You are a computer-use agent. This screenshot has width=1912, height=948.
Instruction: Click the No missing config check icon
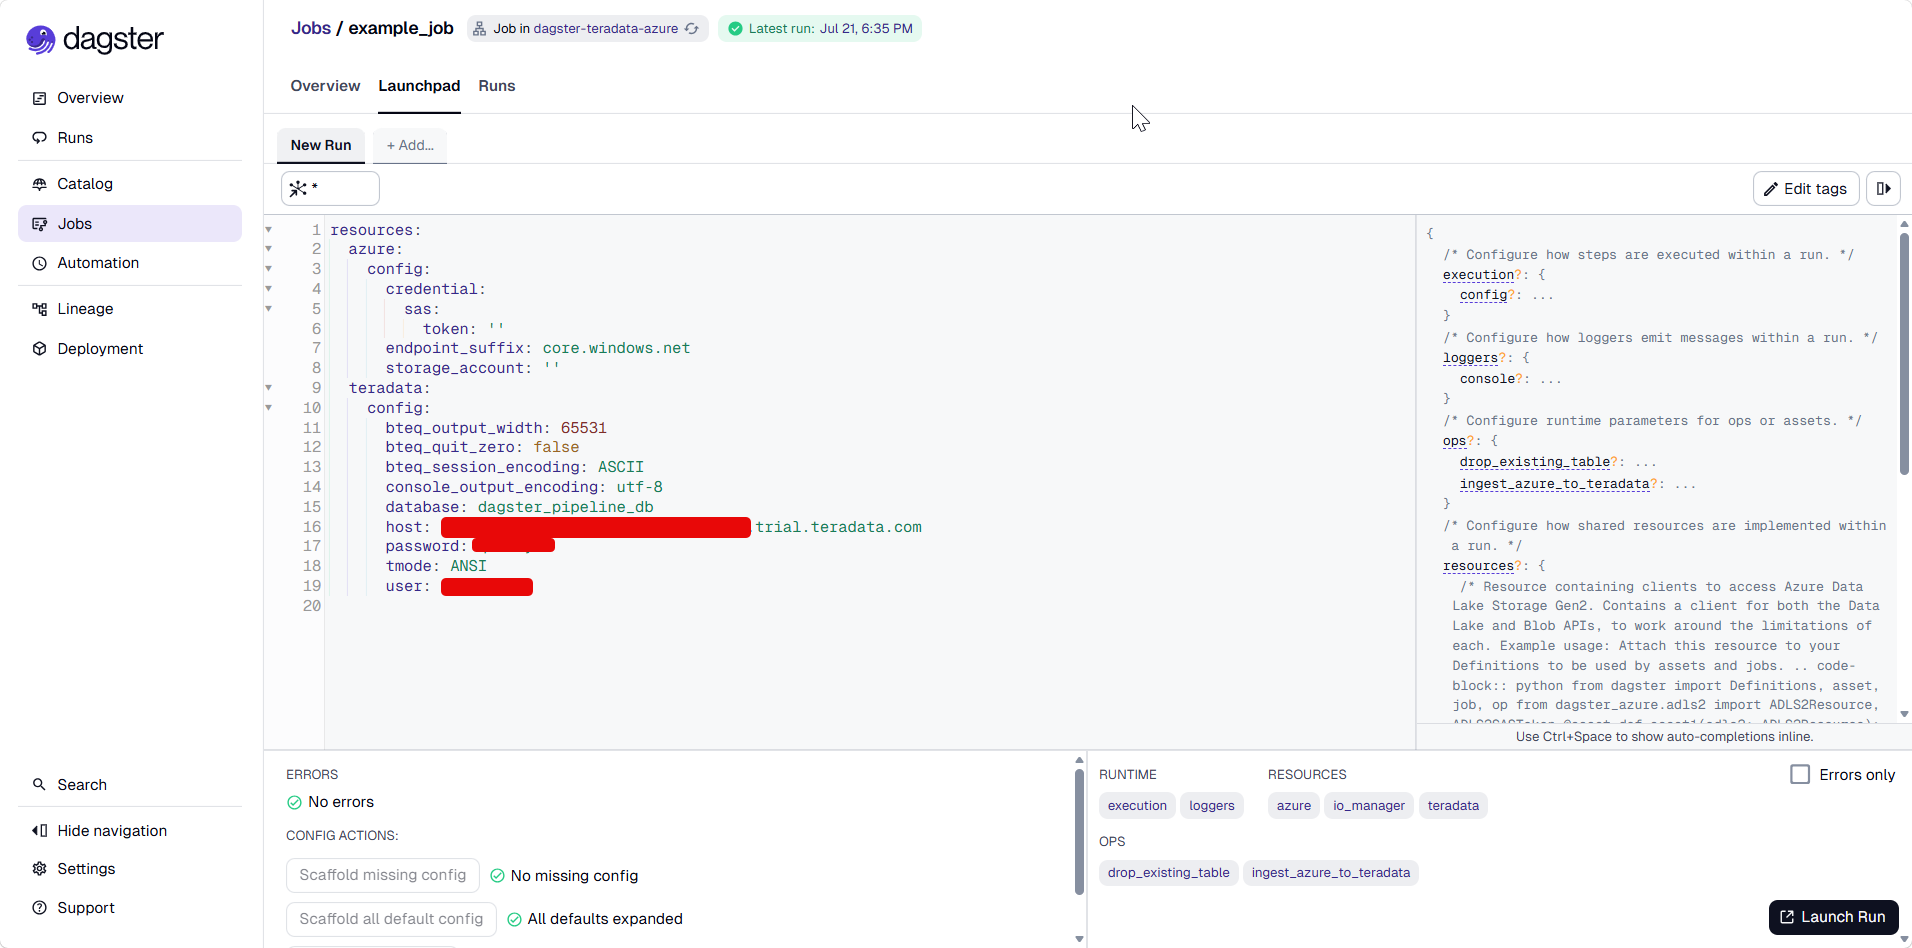pos(497,876)
